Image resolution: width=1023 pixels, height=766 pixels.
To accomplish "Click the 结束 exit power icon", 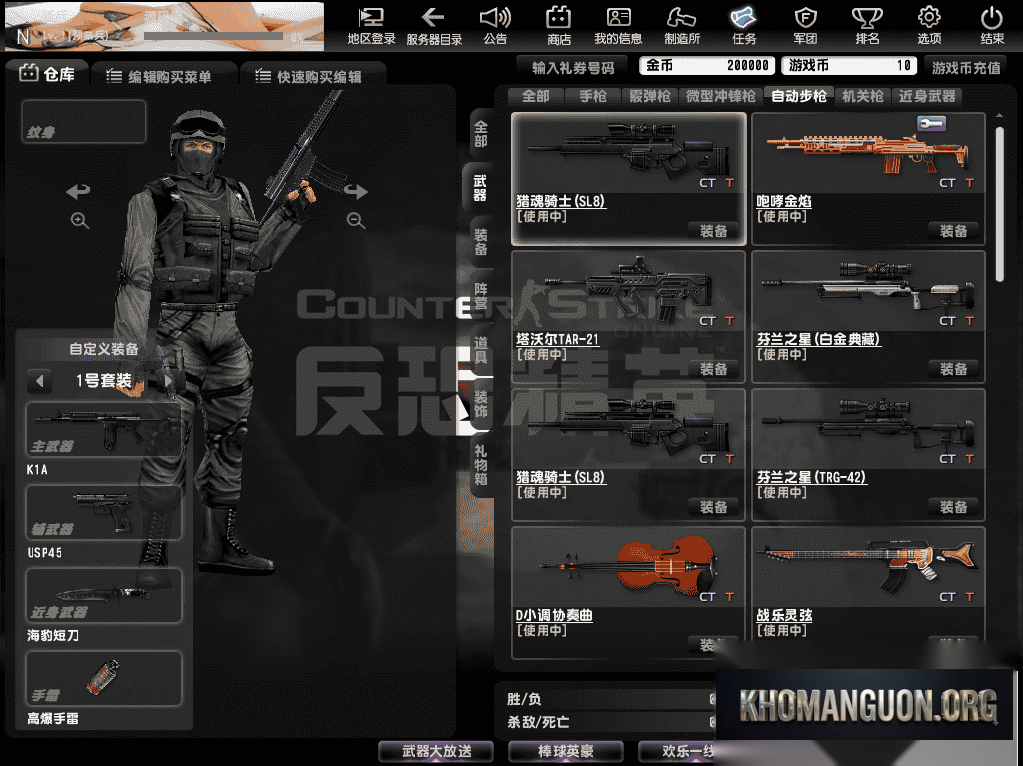I will (x=992, y=26).
